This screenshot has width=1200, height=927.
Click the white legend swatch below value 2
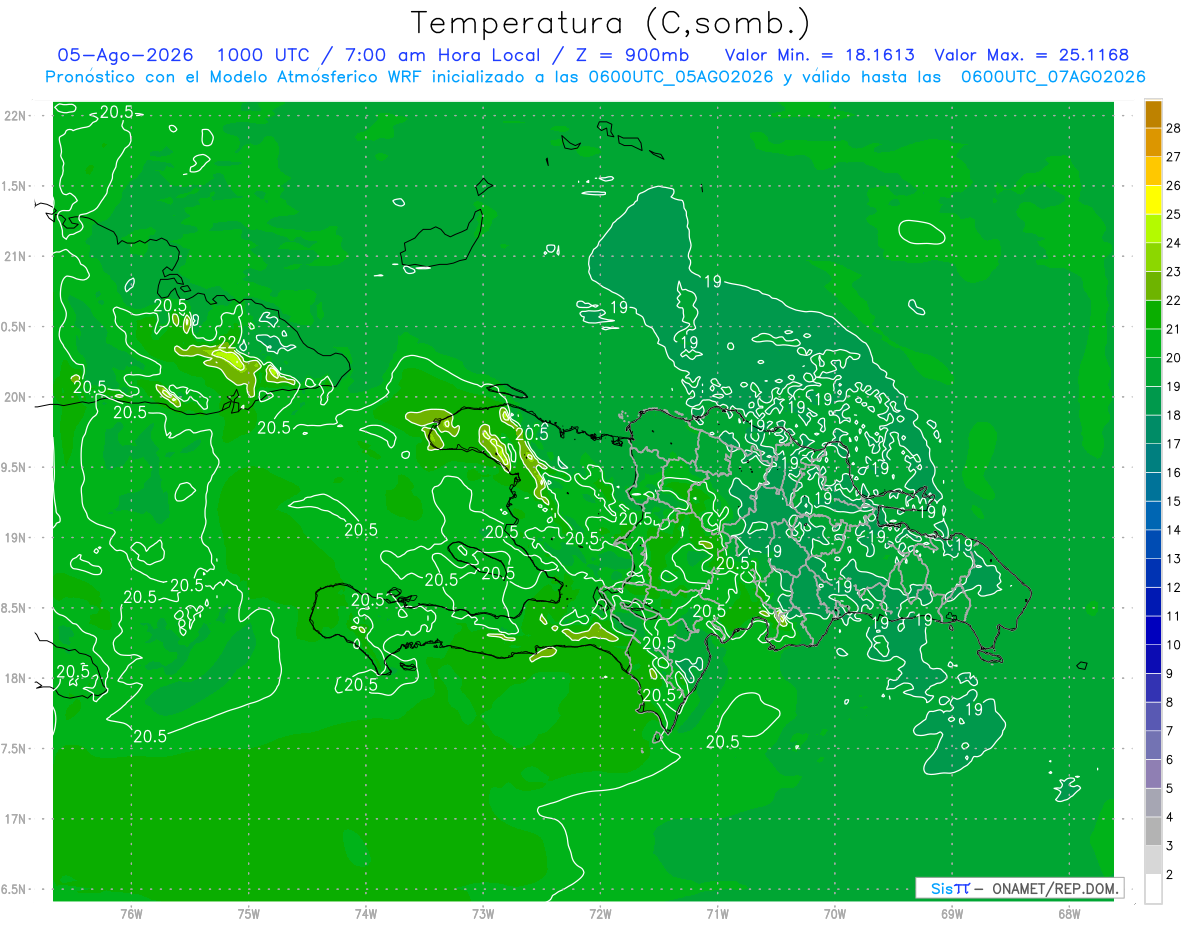click(1153, 889)
